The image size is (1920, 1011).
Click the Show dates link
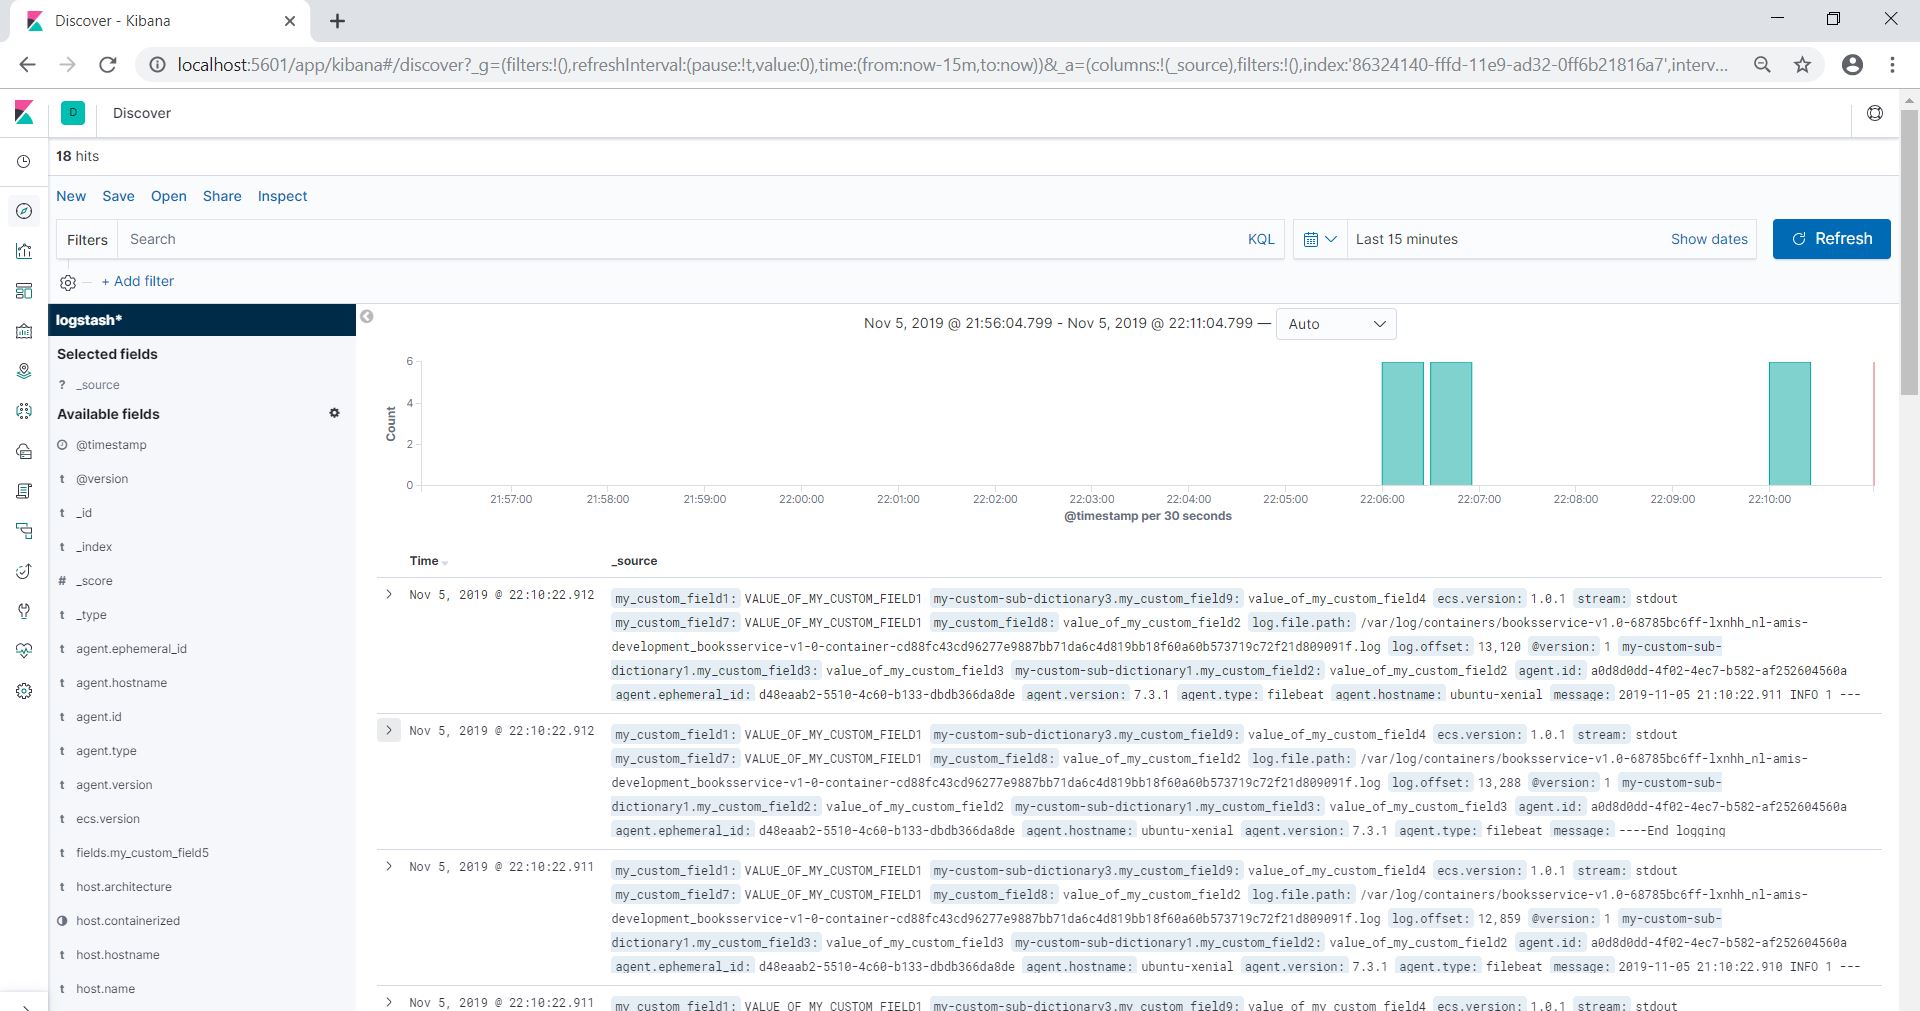coord(1708,239)
